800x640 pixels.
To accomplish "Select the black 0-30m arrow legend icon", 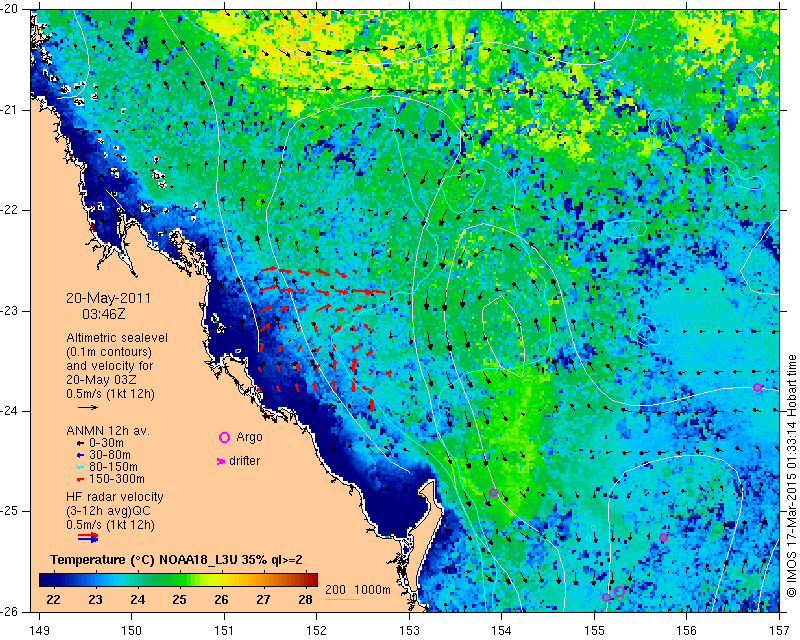I will 80,444.
